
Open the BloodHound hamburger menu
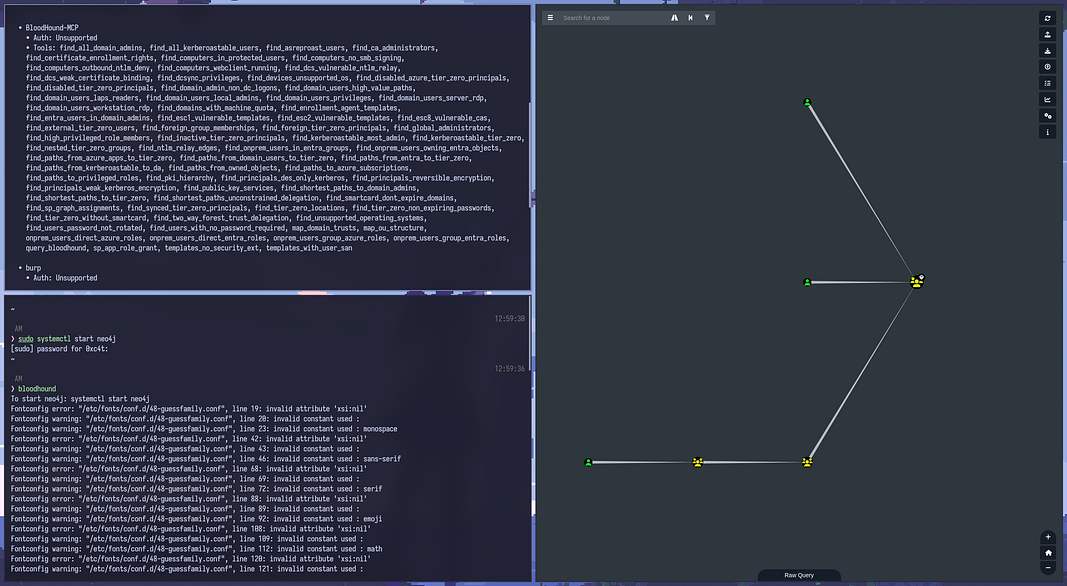click(550, 18)
